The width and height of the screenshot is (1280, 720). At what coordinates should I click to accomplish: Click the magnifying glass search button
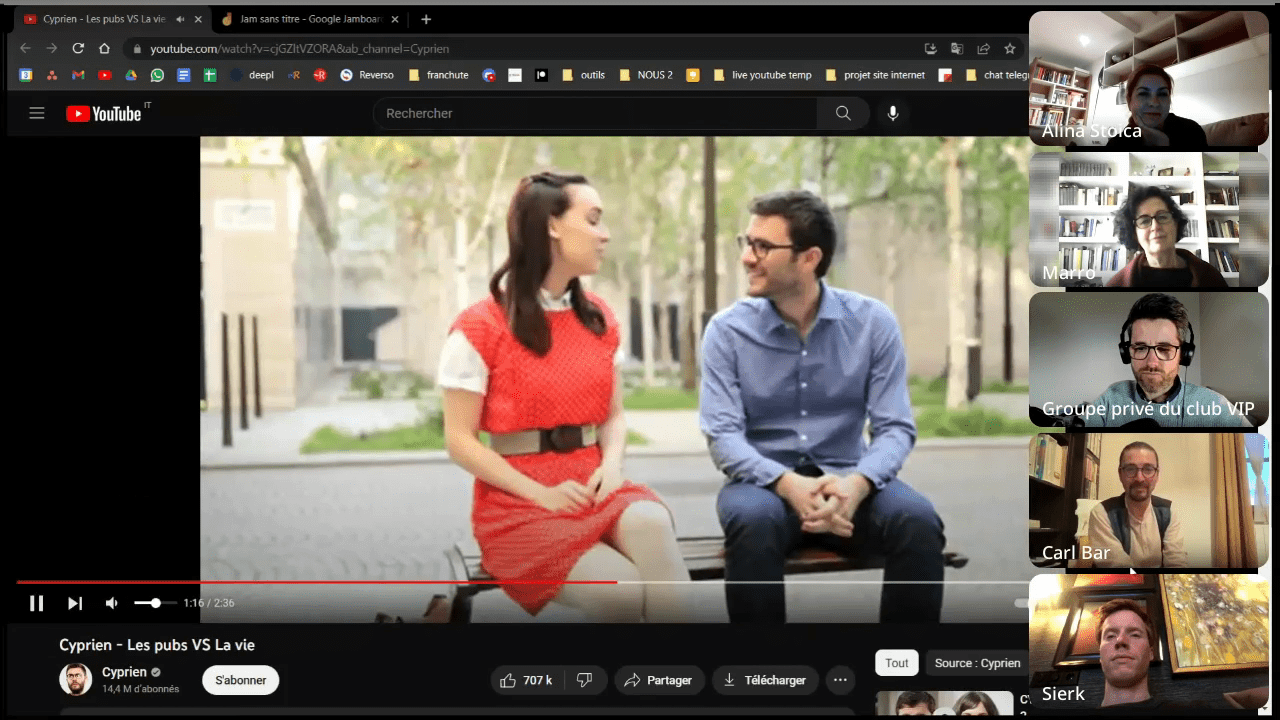point(843,113)
